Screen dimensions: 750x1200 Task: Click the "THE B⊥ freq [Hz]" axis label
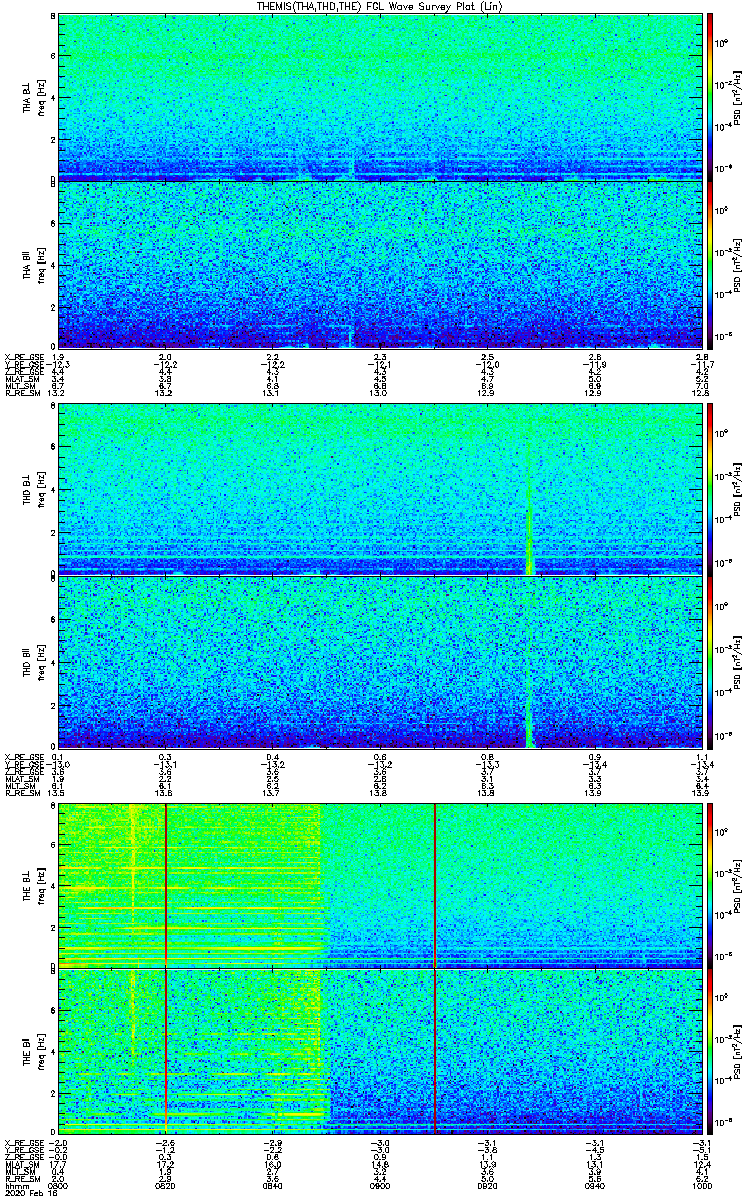point(34,884)
